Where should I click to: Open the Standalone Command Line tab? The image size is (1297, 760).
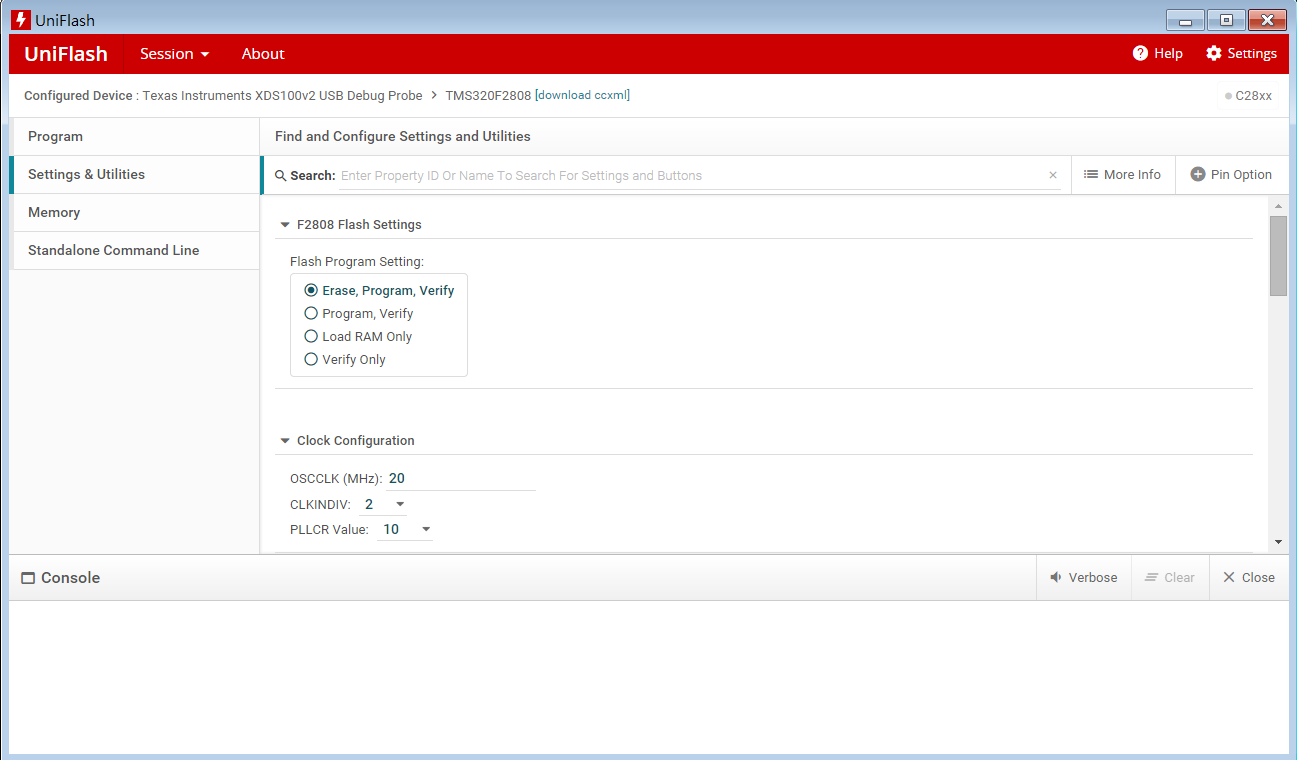click(135, 251)
